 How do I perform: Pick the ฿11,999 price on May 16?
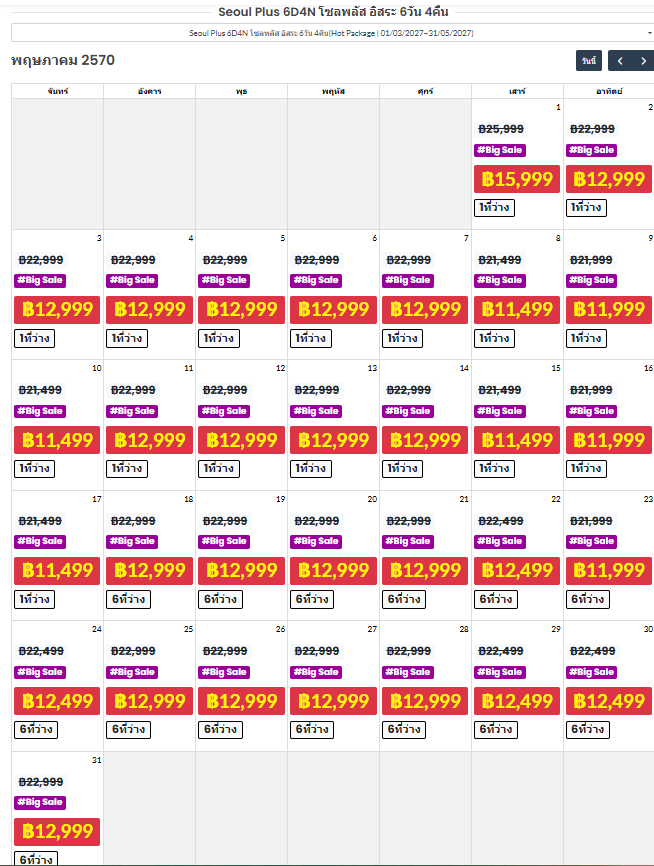click(x=609, y=440)
